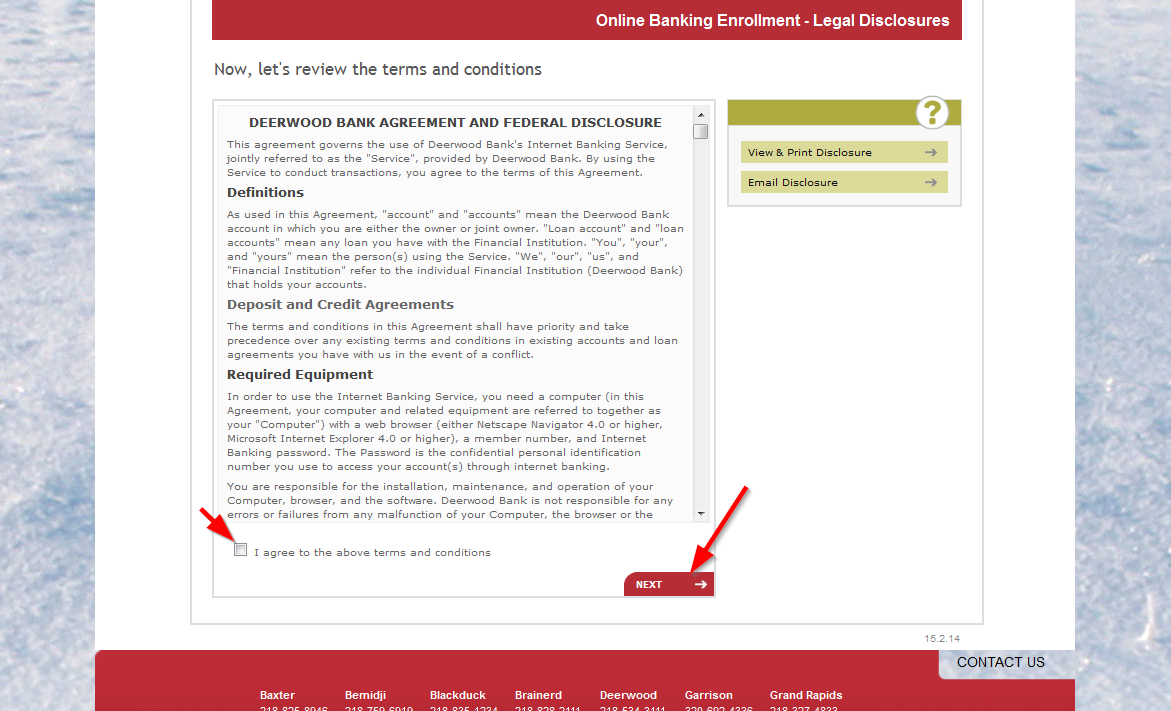Open View & Print Disclosure

pos(844,152)
